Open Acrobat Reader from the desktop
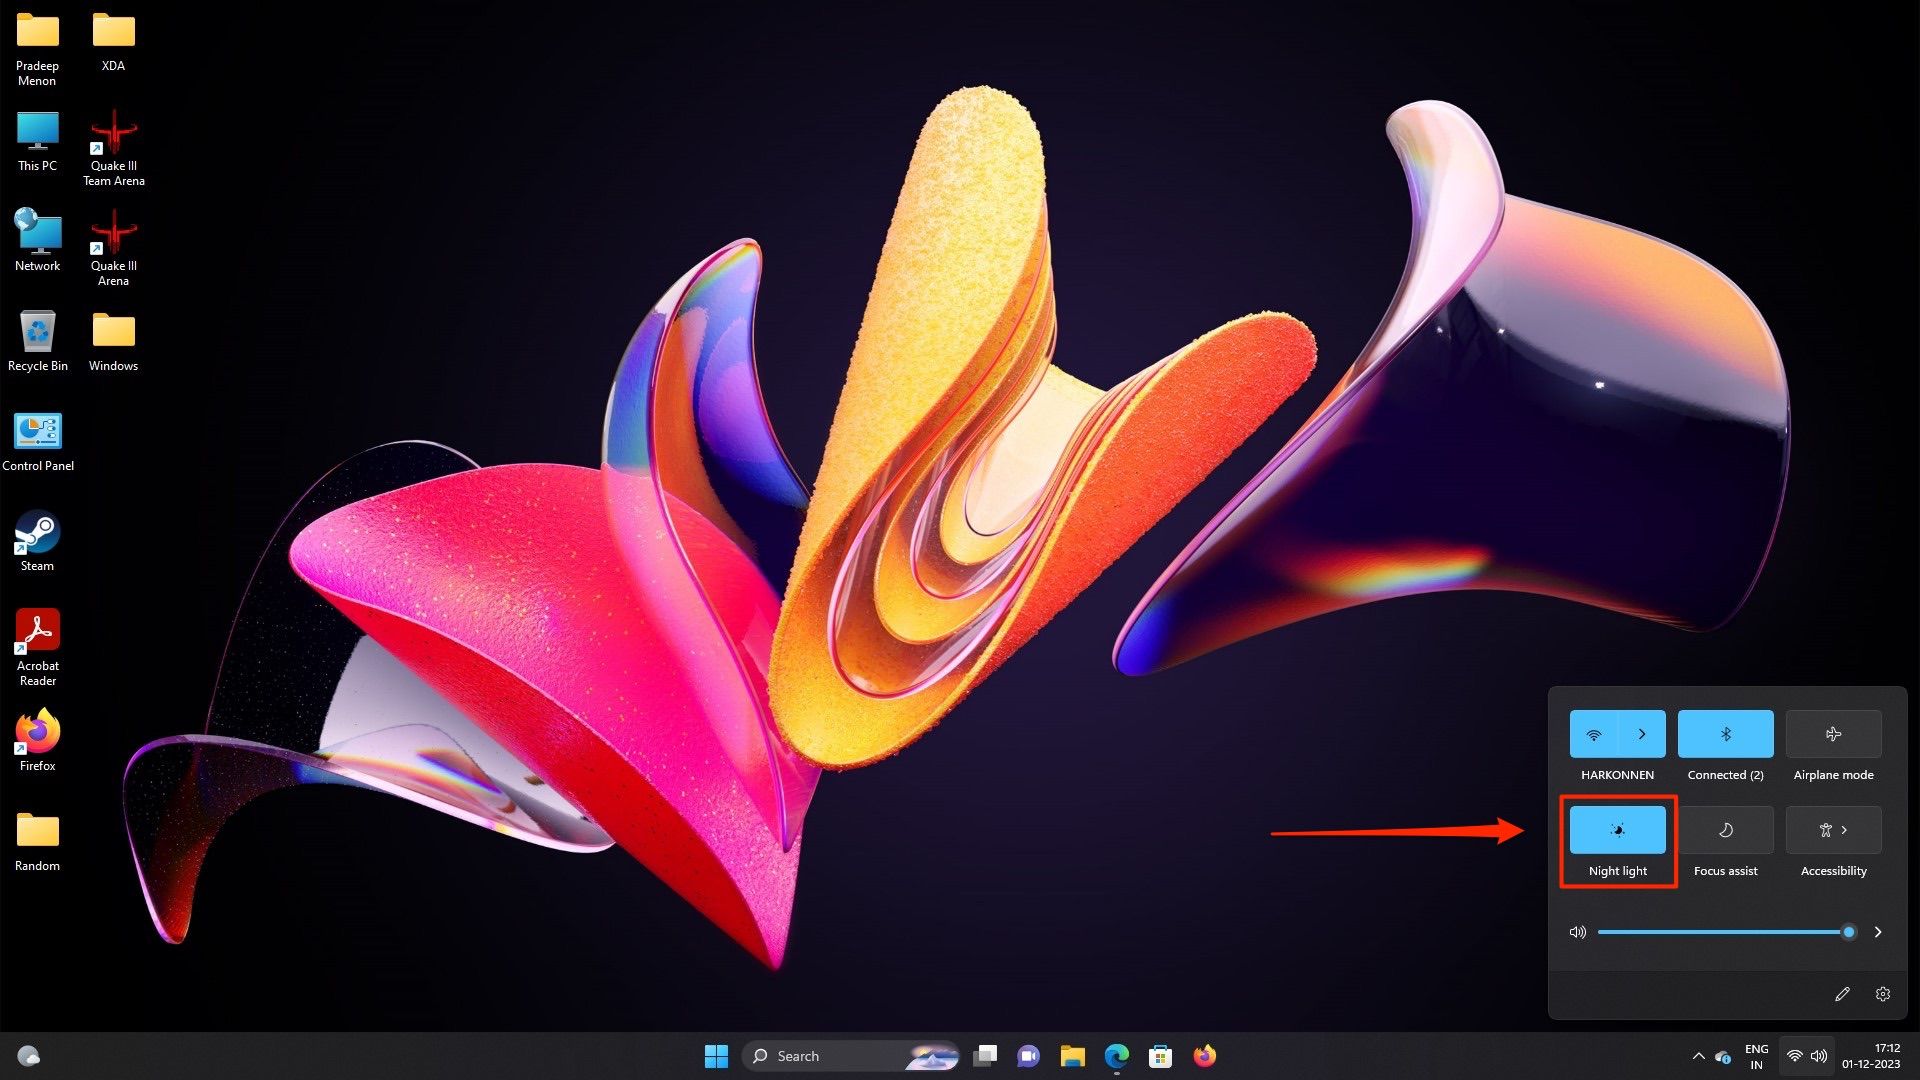Viewport: 1920px width, 1080px height. [37, 630]
